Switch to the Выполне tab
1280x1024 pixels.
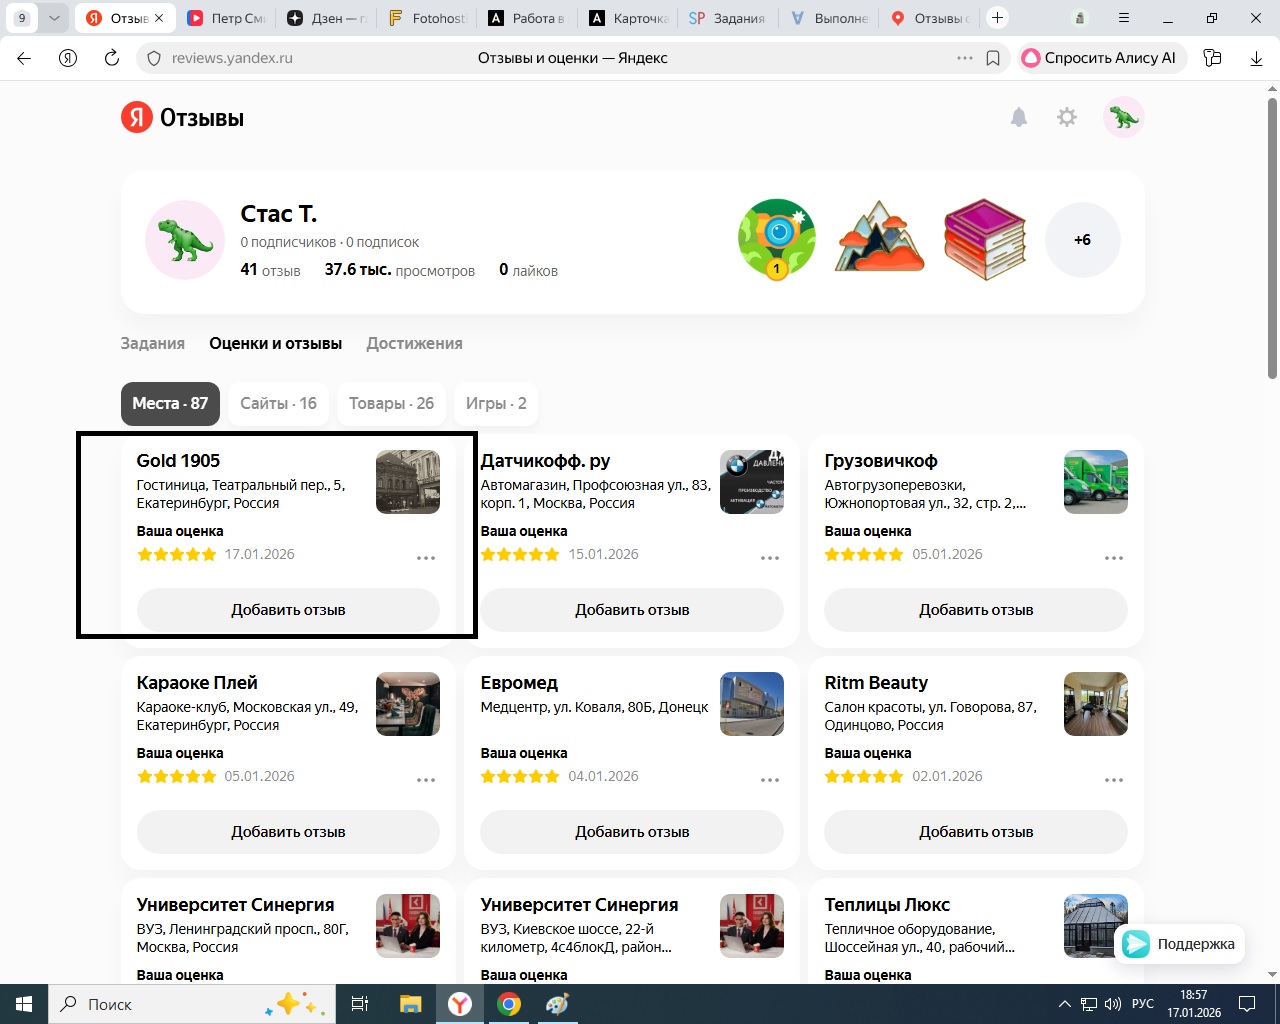click(x=828, y=18)
